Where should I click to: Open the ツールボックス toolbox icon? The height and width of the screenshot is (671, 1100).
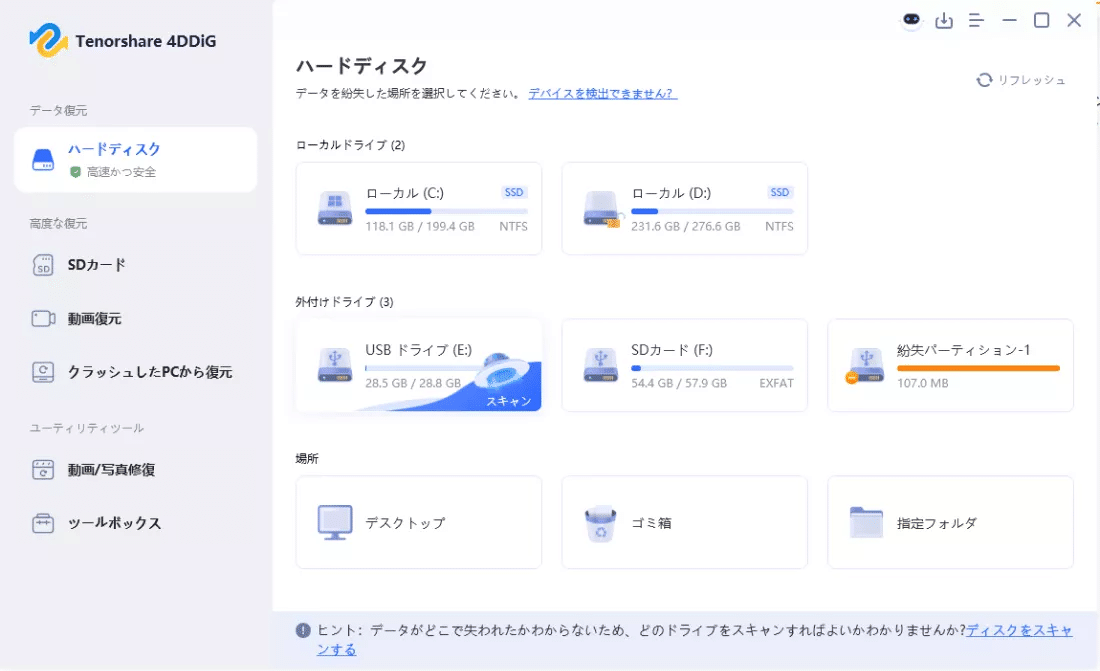tap(43, 523)
